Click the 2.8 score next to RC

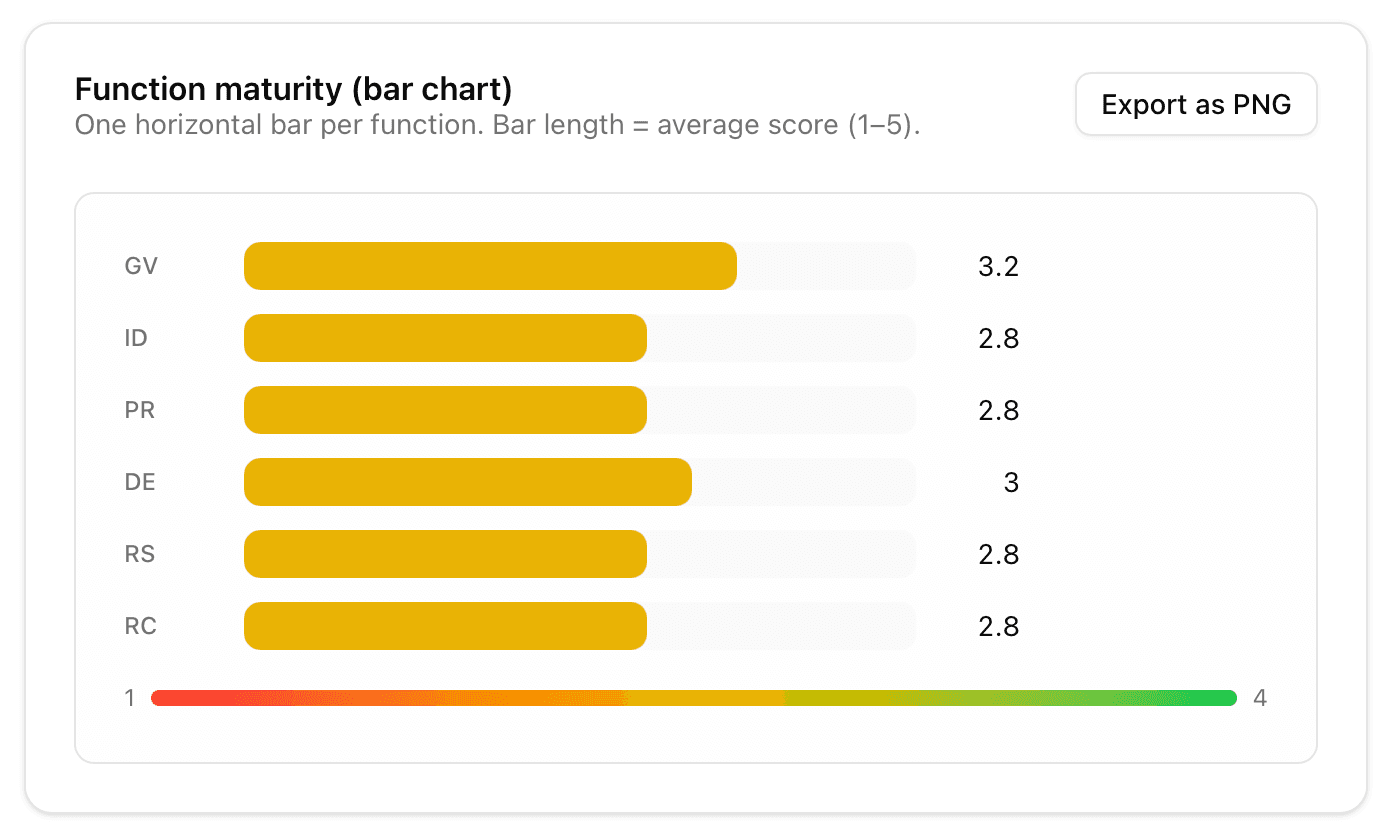point(998,626)
